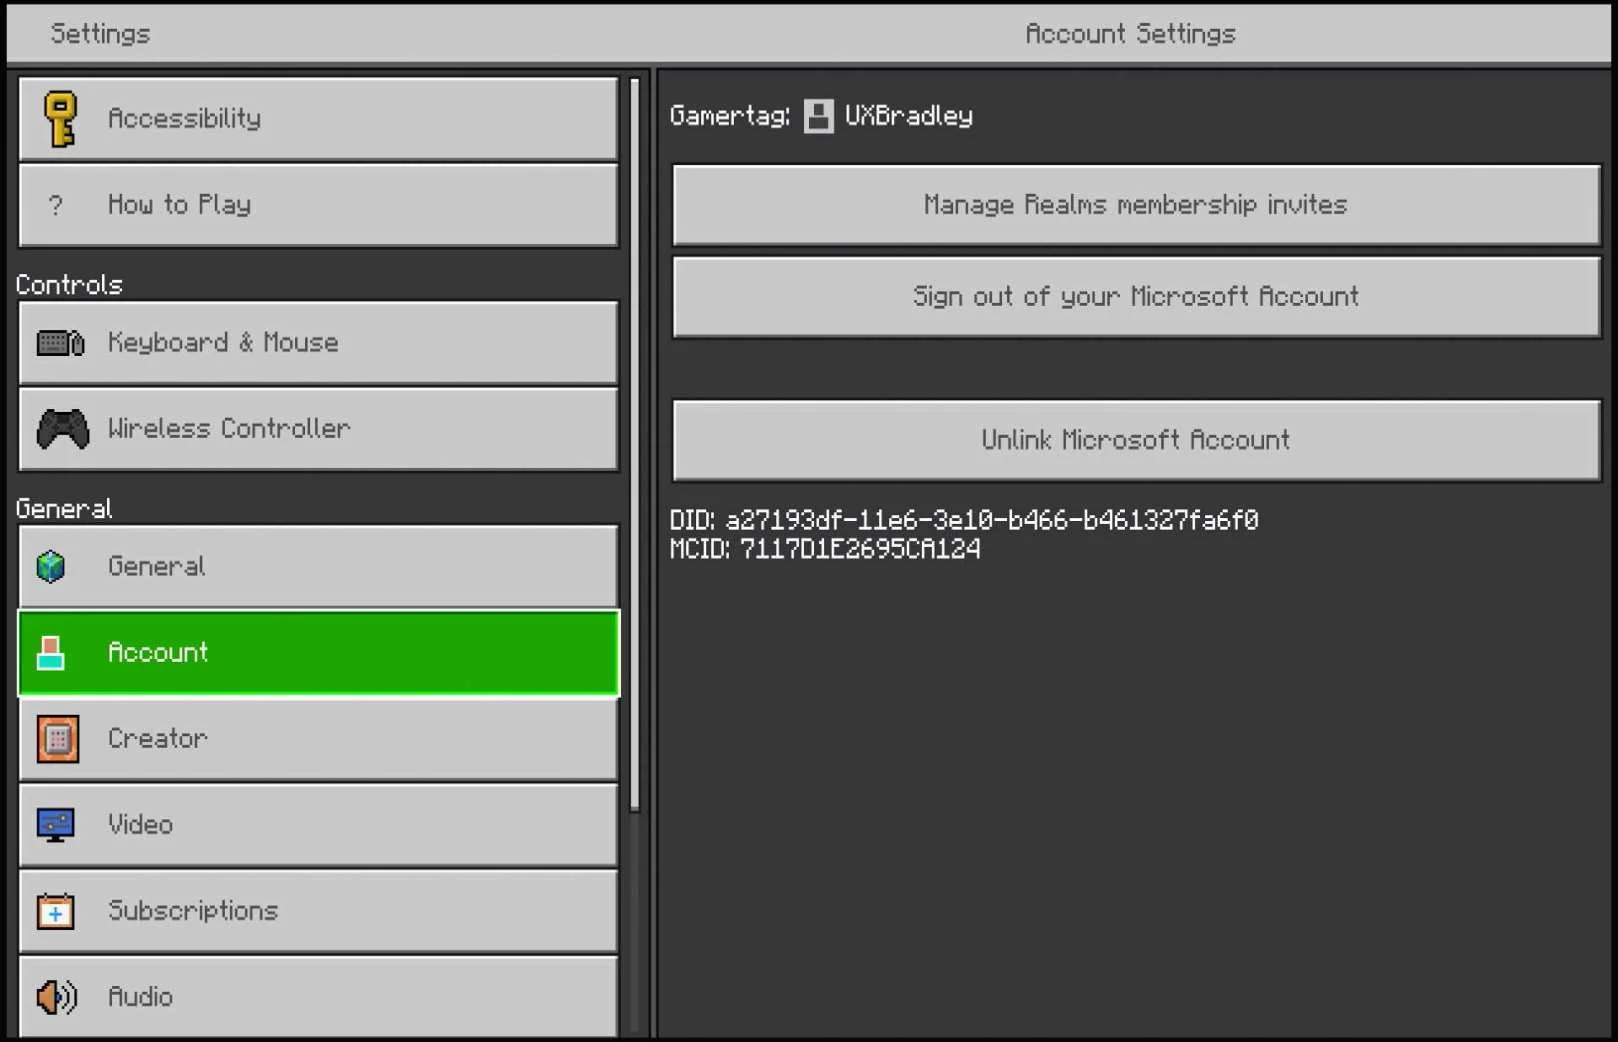1618x1042 pixels.
Task: Manage Realms membership invites
Action: [x=1136, y=205]
